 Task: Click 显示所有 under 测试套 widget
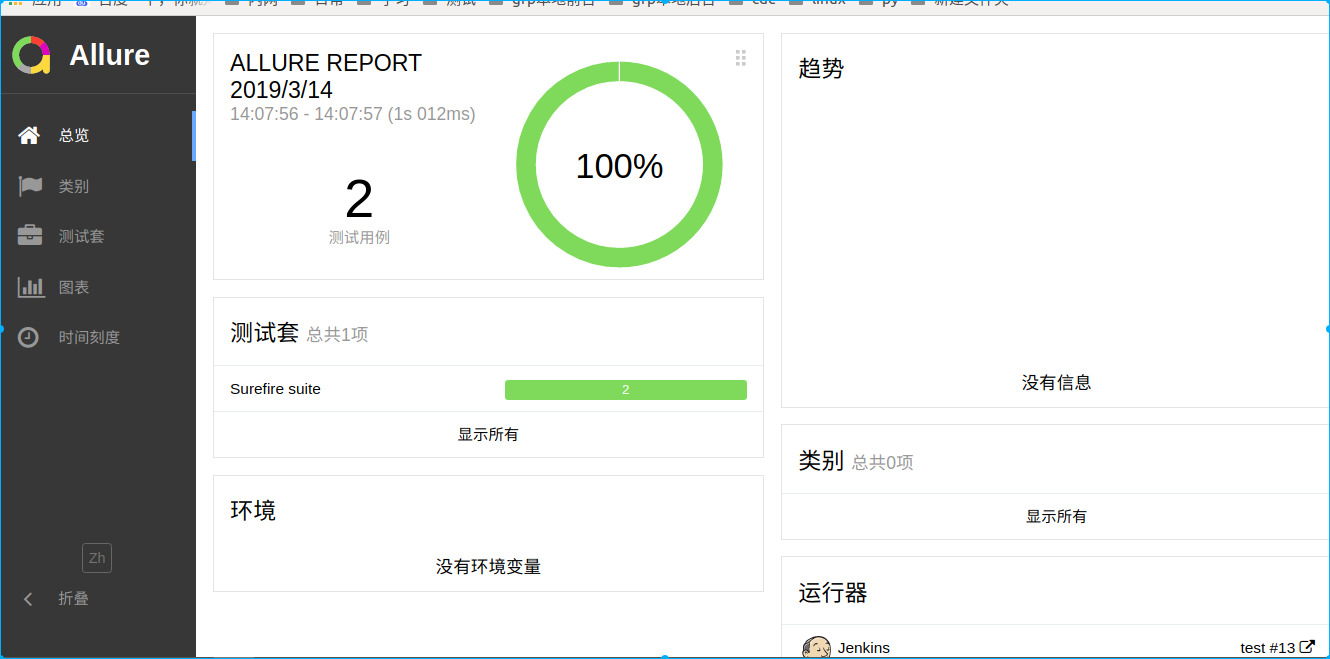click(x=488, y=435)
